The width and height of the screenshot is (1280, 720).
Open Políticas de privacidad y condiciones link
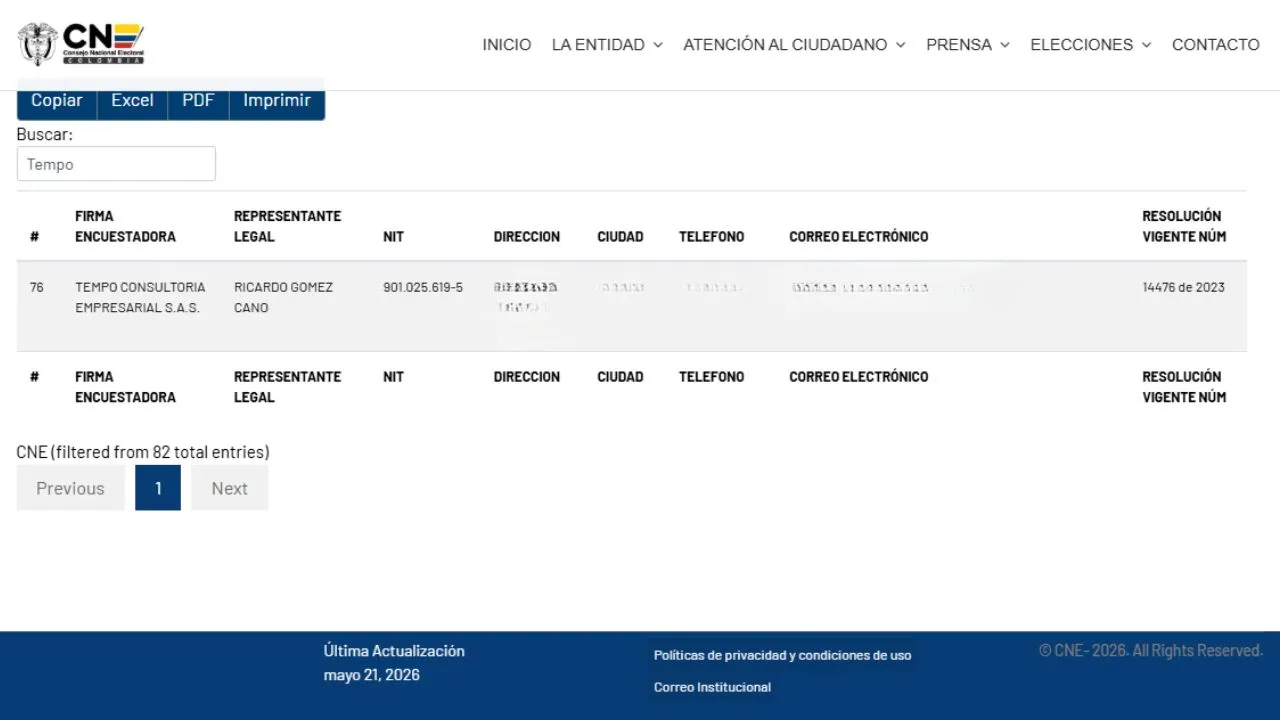point(782,655)
